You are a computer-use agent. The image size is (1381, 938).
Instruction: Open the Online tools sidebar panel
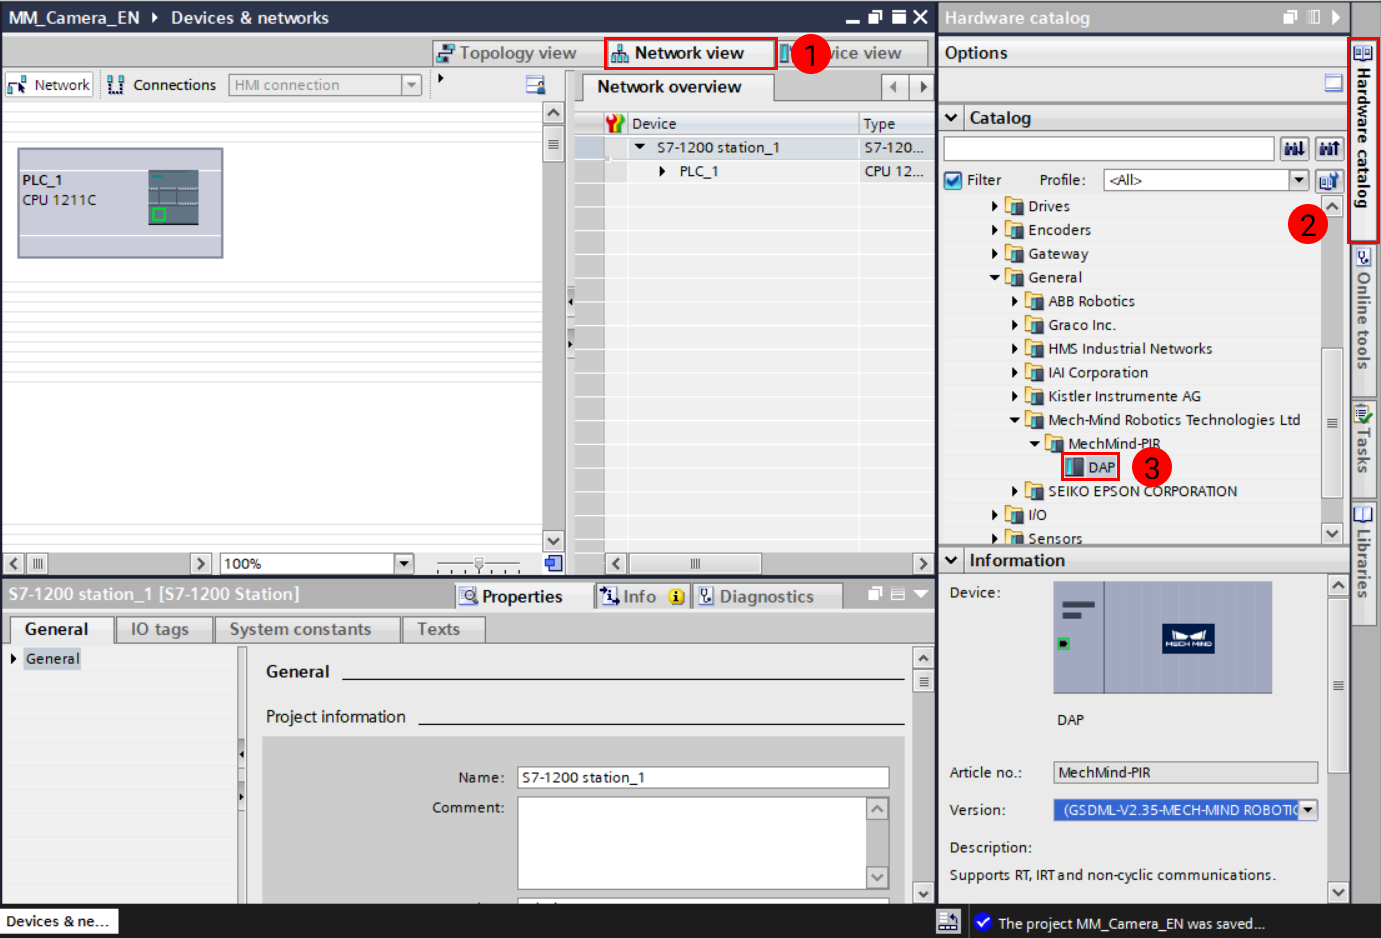pyautogui.click(x=1366, y=310)
